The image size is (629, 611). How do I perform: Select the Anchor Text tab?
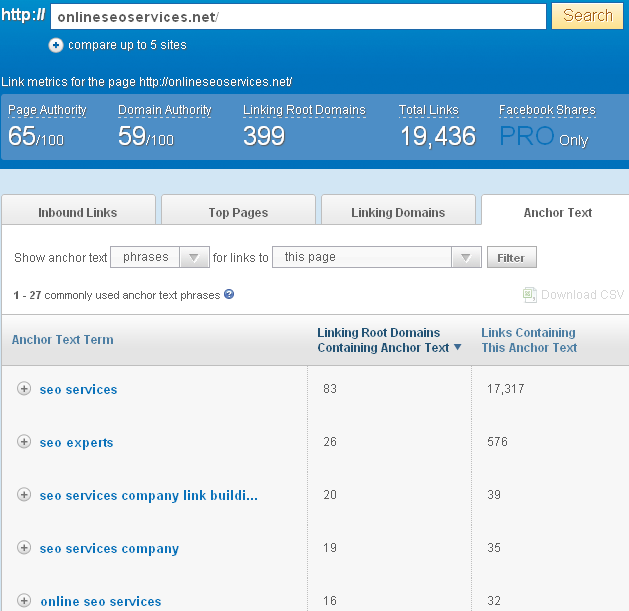pos(557,212)
